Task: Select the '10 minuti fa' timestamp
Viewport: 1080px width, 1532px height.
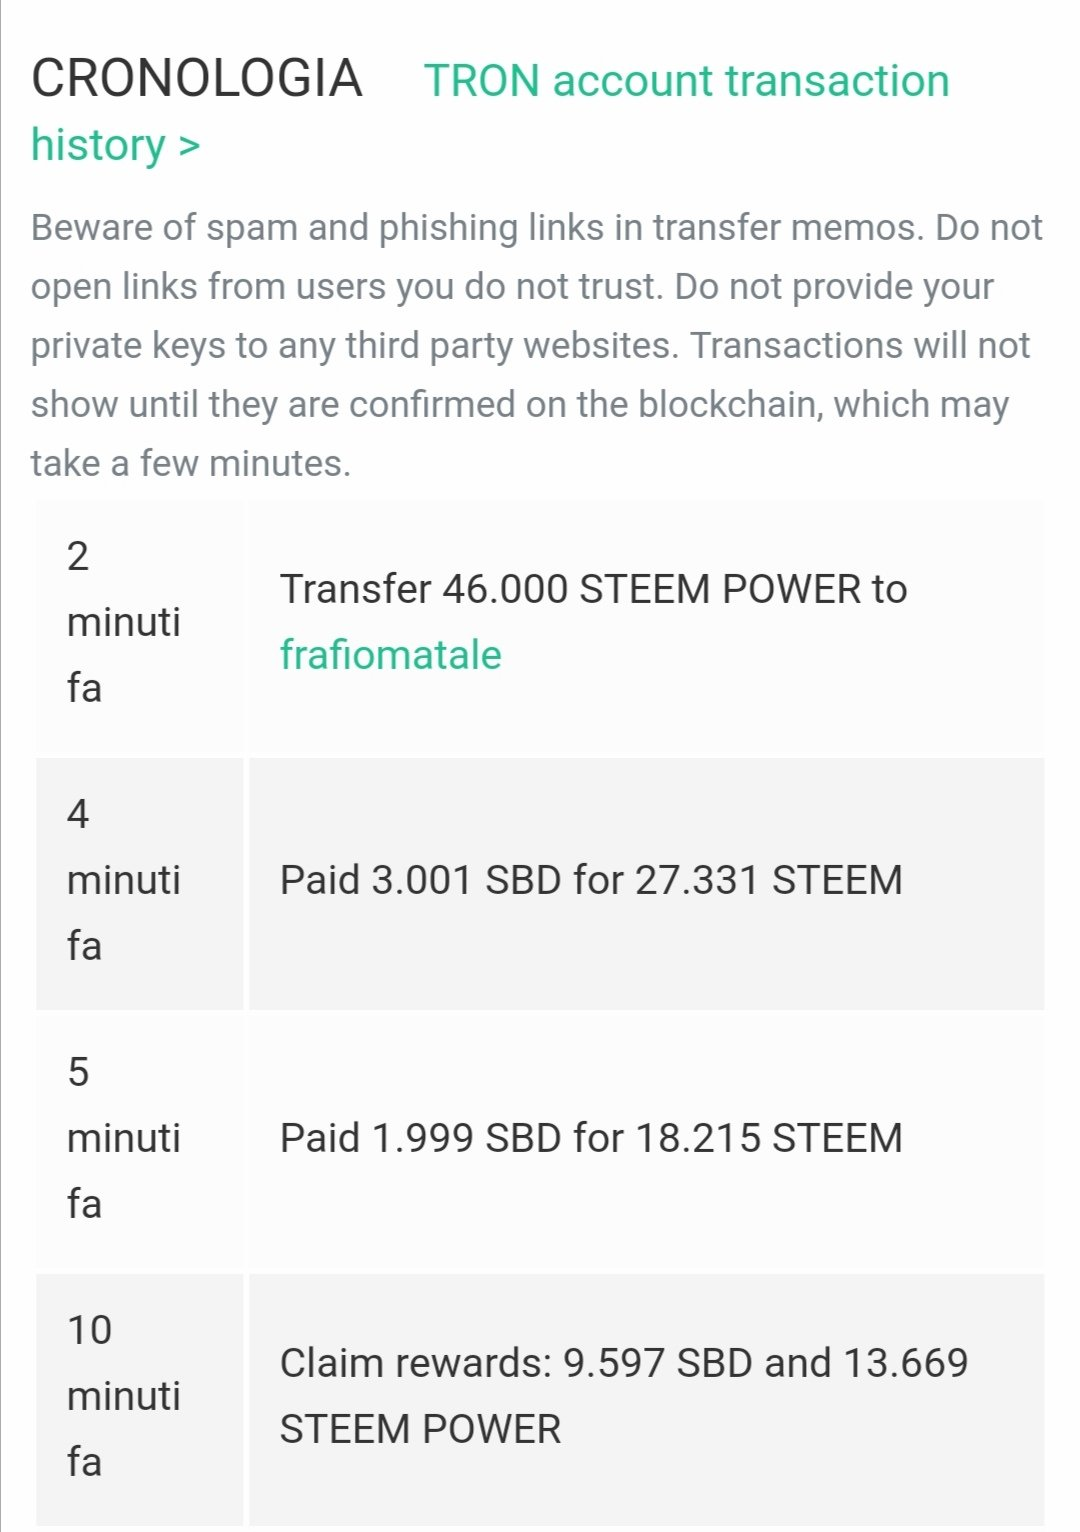Action: point(123,1396)
